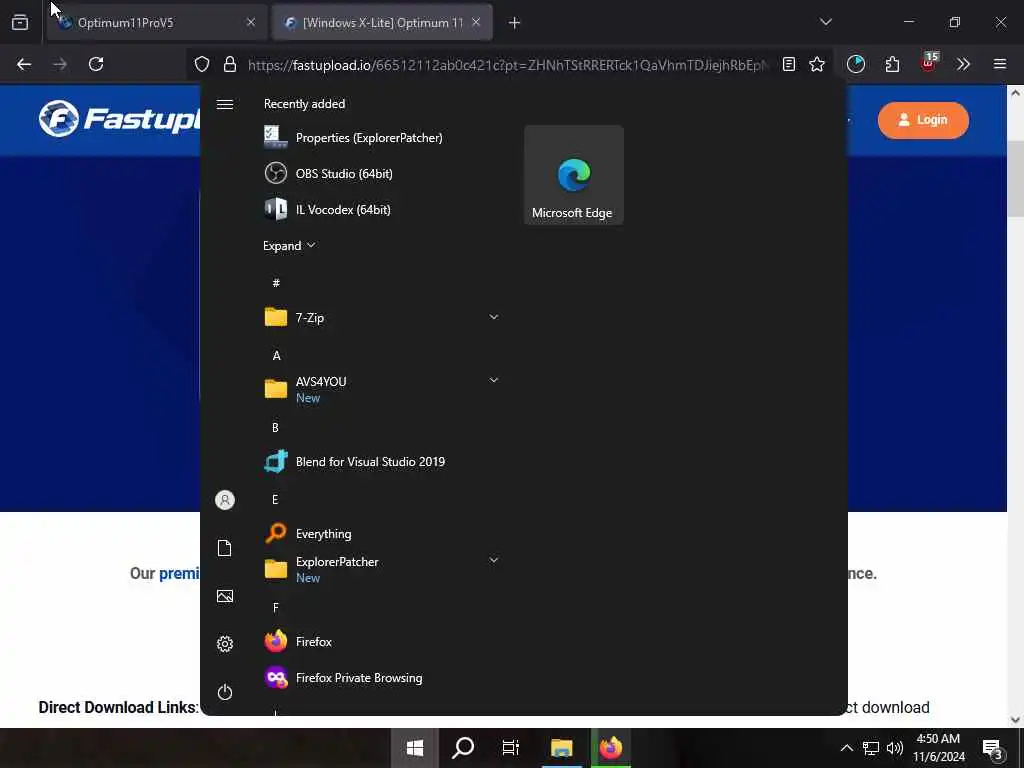Open the Extensions puzzle icon
Viewport: 1024px width, 768px height.
point(892,64)
